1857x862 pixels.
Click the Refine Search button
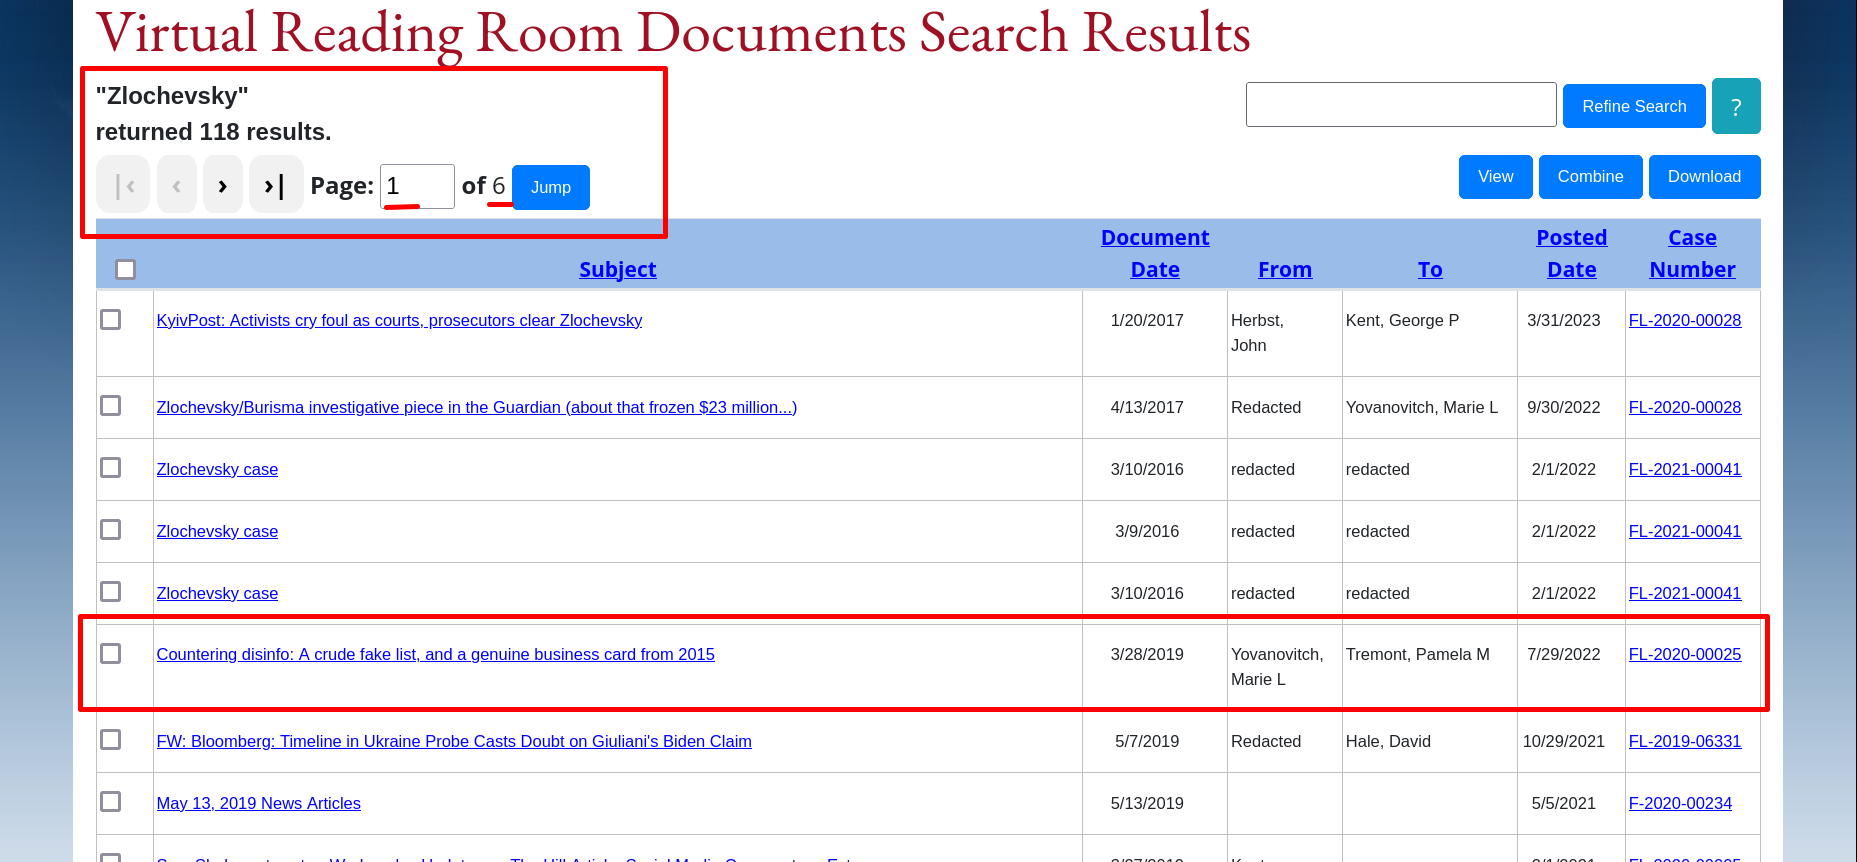[1634, 106]
